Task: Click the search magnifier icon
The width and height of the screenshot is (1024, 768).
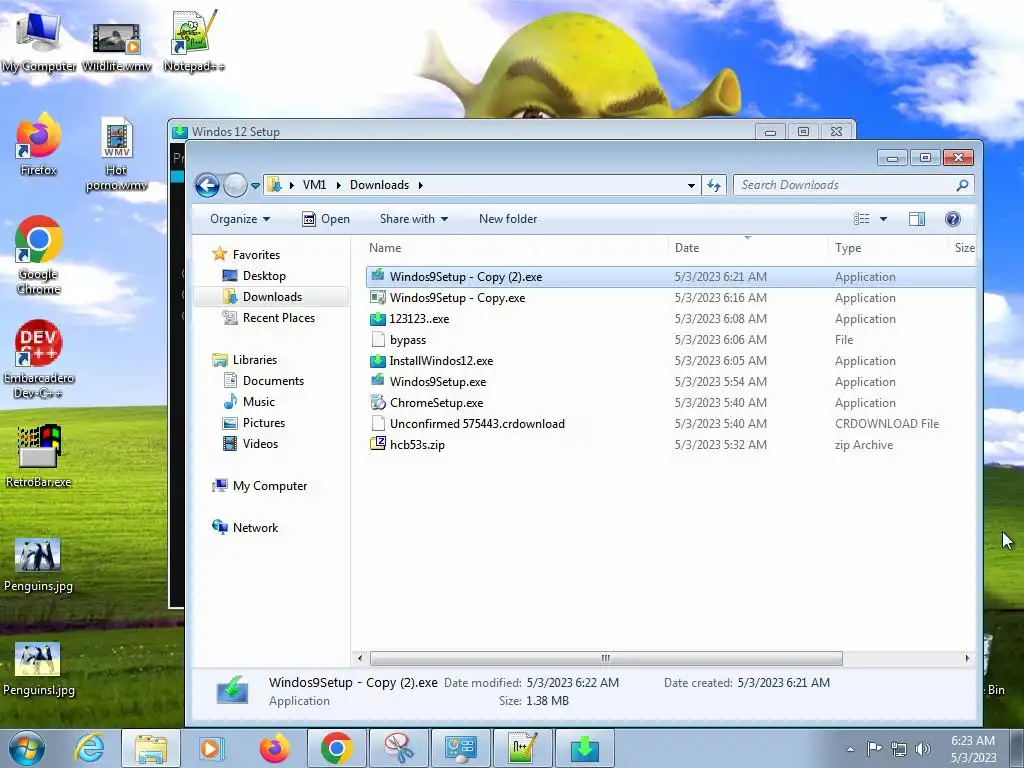Action: (x=962, y=185)
